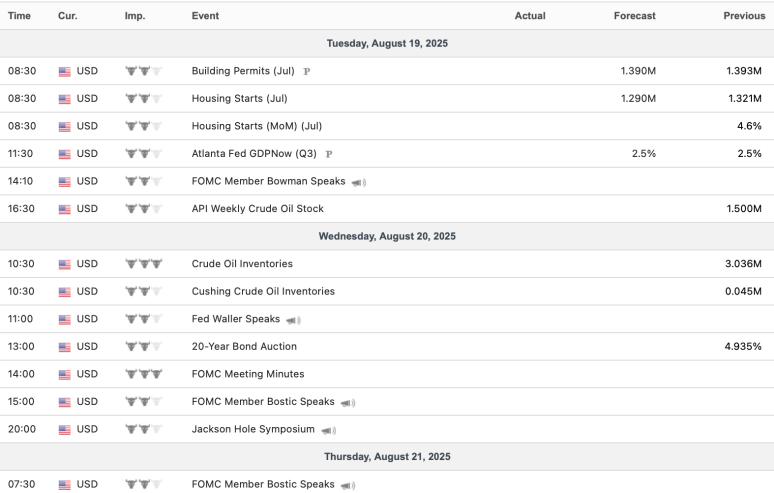The height and width of the screenshot is (493, 774).
Task: Click the Imp. column header
Action: click(134, 16)
